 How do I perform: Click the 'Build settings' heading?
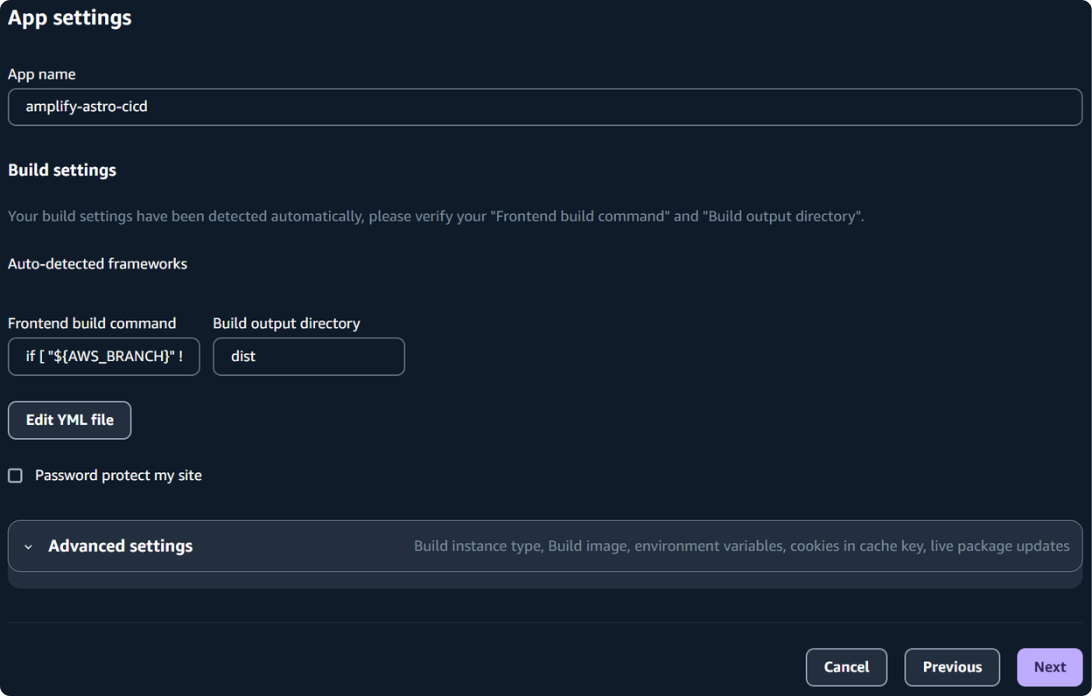(x=62, y=170)
